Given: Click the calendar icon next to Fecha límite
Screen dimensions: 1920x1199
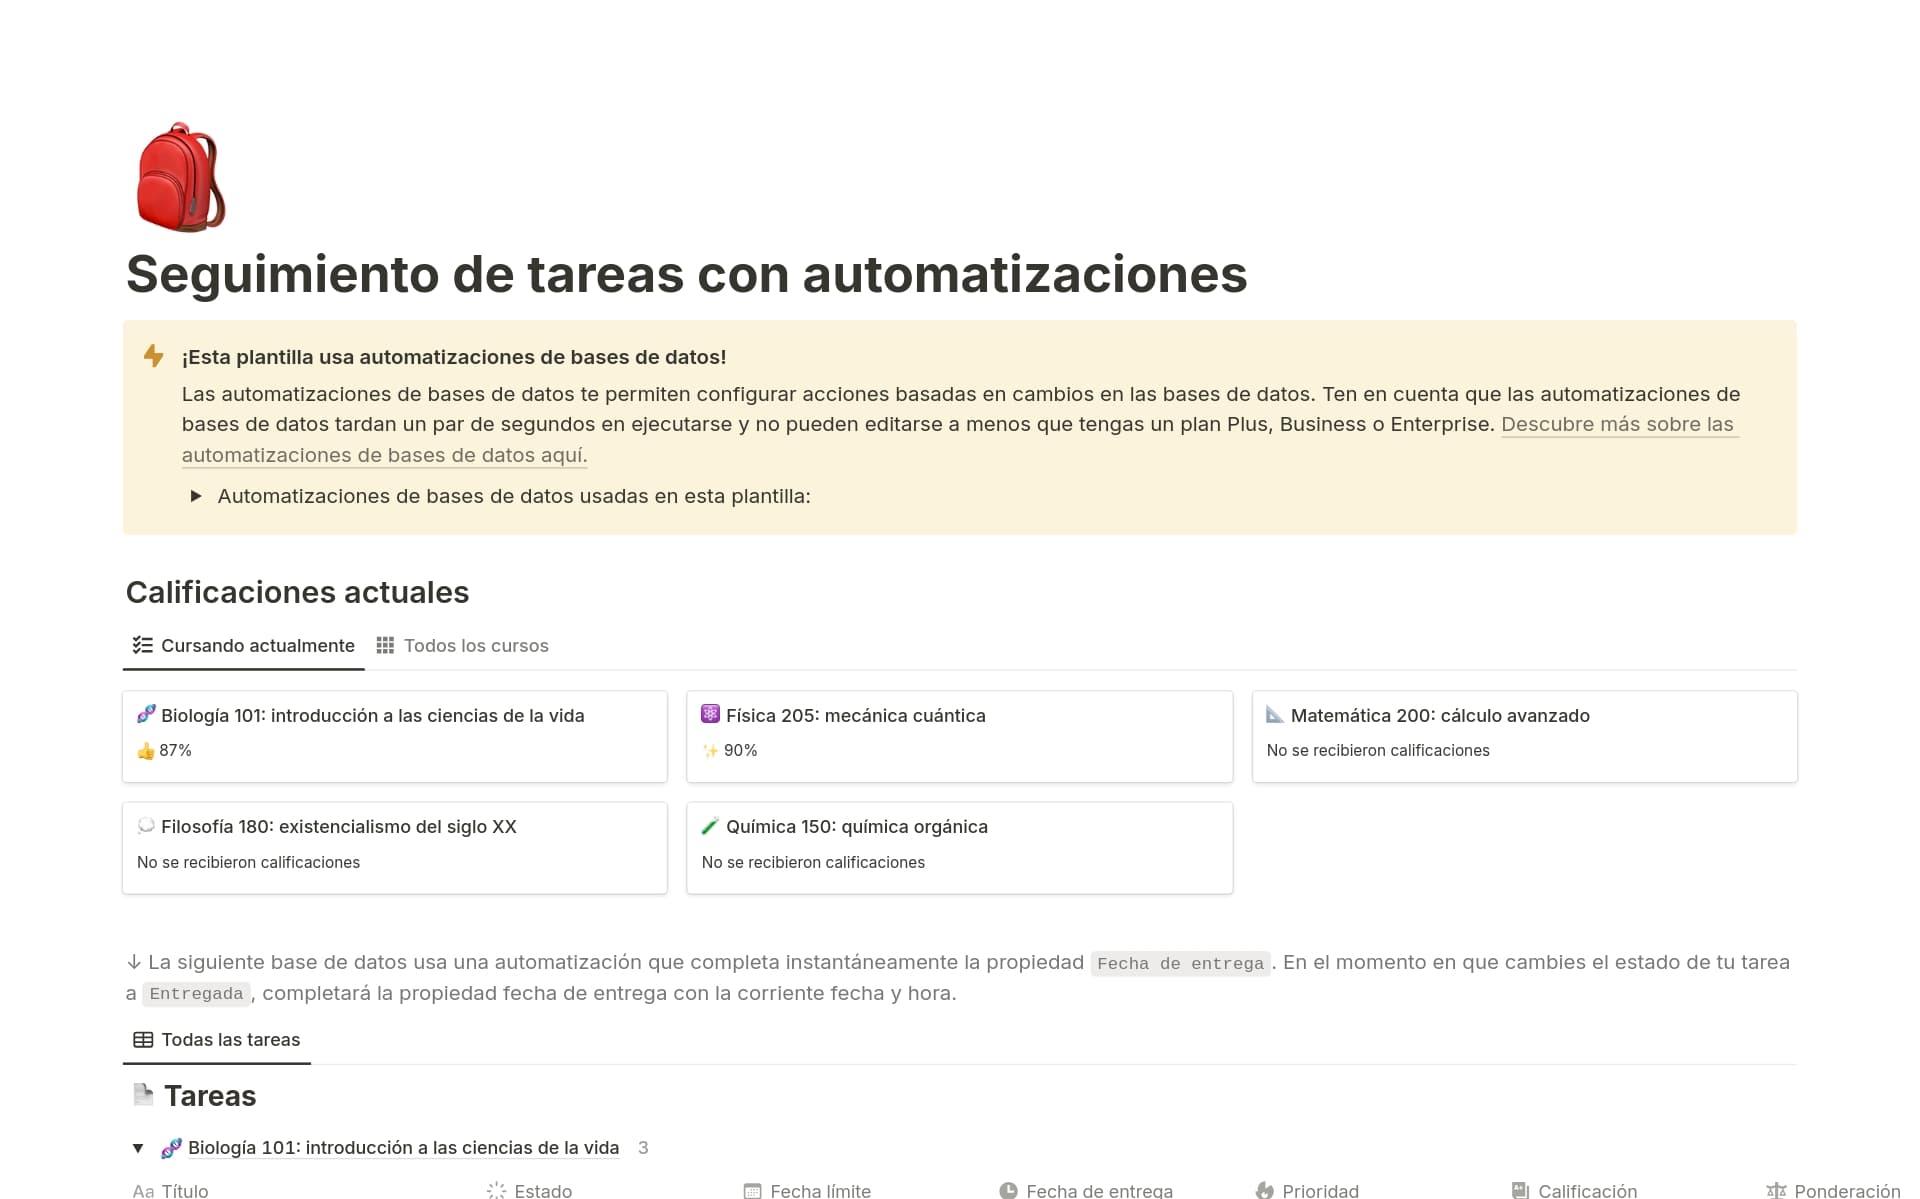Looking at the screenshot, I should 752,1190.
